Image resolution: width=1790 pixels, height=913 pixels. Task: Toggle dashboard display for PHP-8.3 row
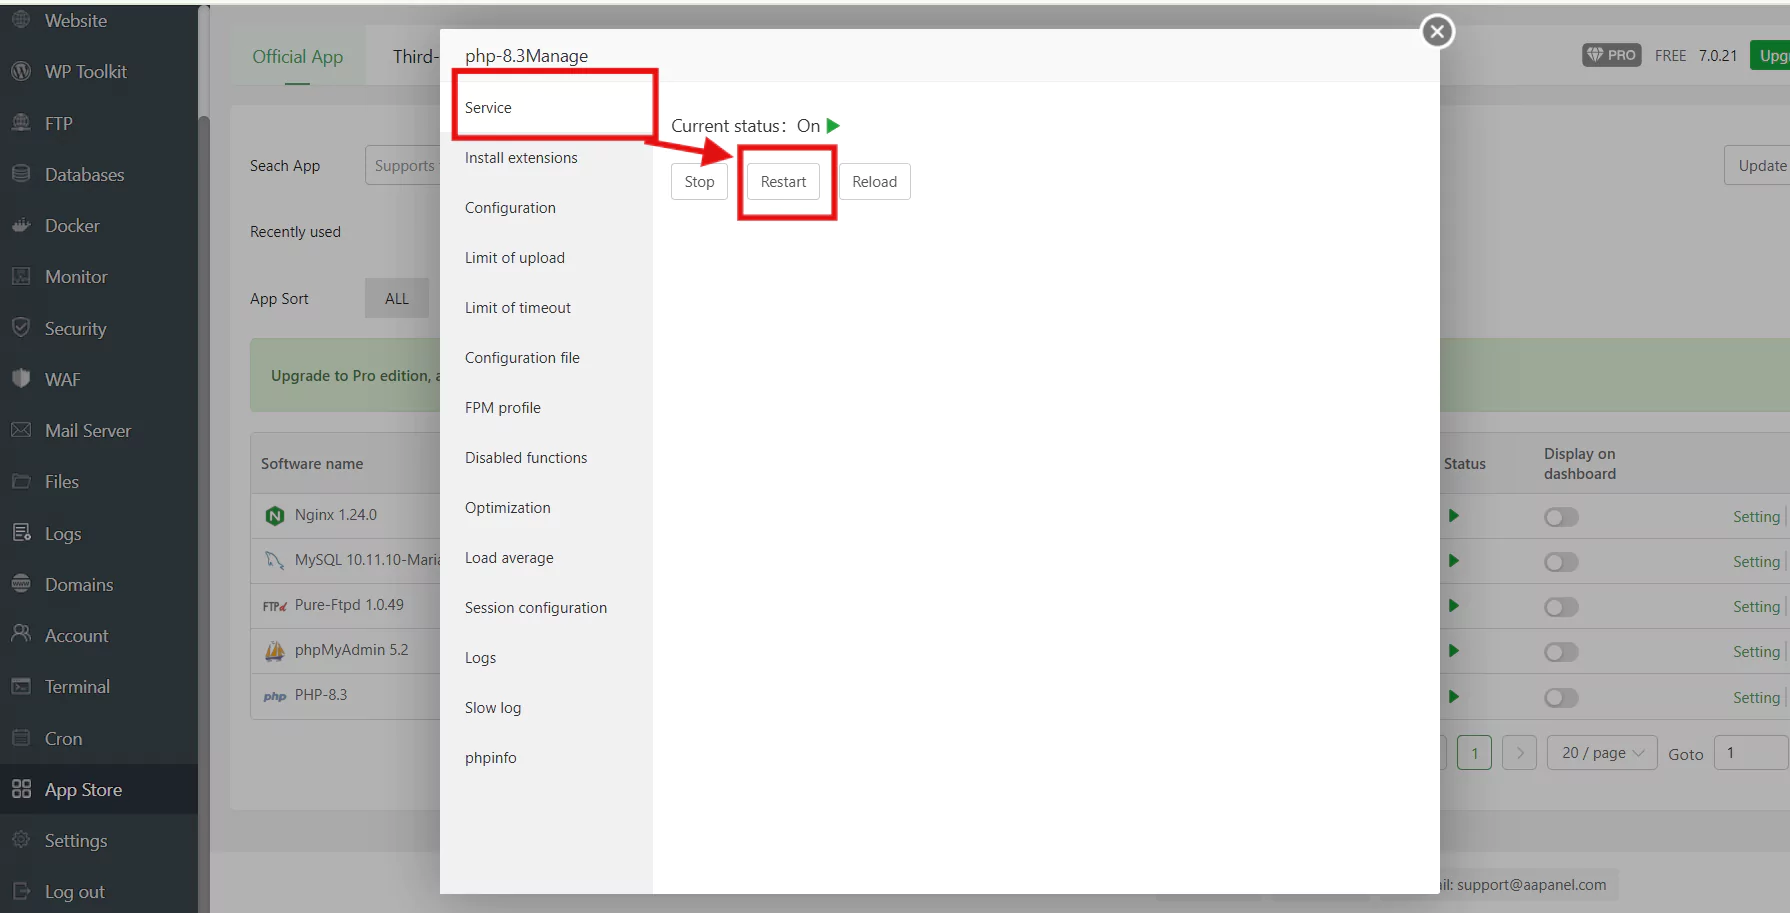1561,697
